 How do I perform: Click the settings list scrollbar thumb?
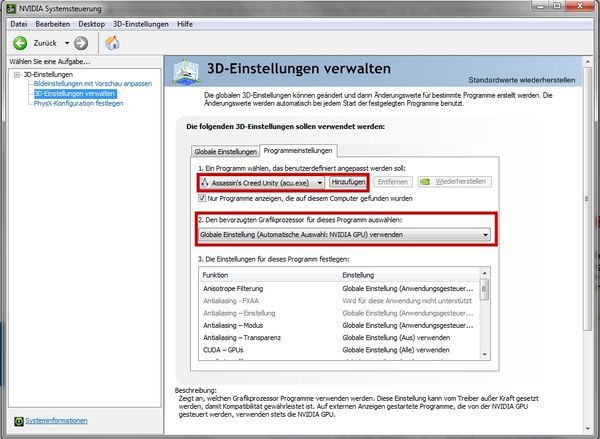point(485,289)
